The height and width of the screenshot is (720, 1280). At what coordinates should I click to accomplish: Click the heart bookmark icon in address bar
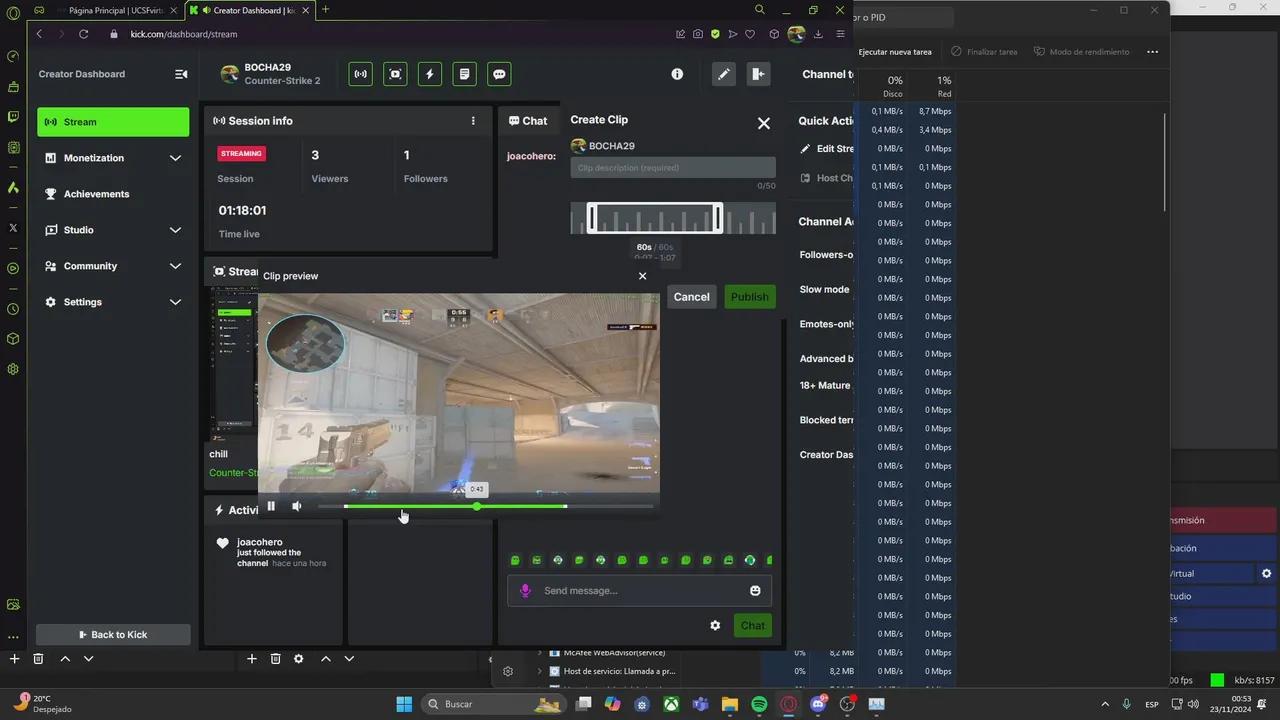(750, 33)
